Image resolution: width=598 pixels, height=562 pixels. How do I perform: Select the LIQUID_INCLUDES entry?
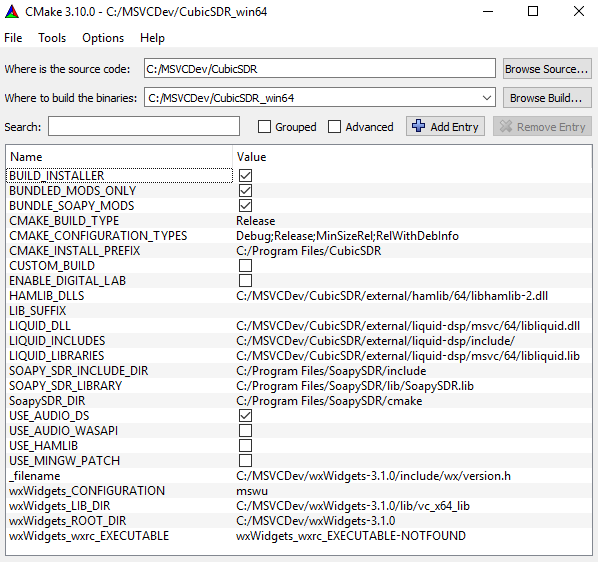click(x=57, y=341)
